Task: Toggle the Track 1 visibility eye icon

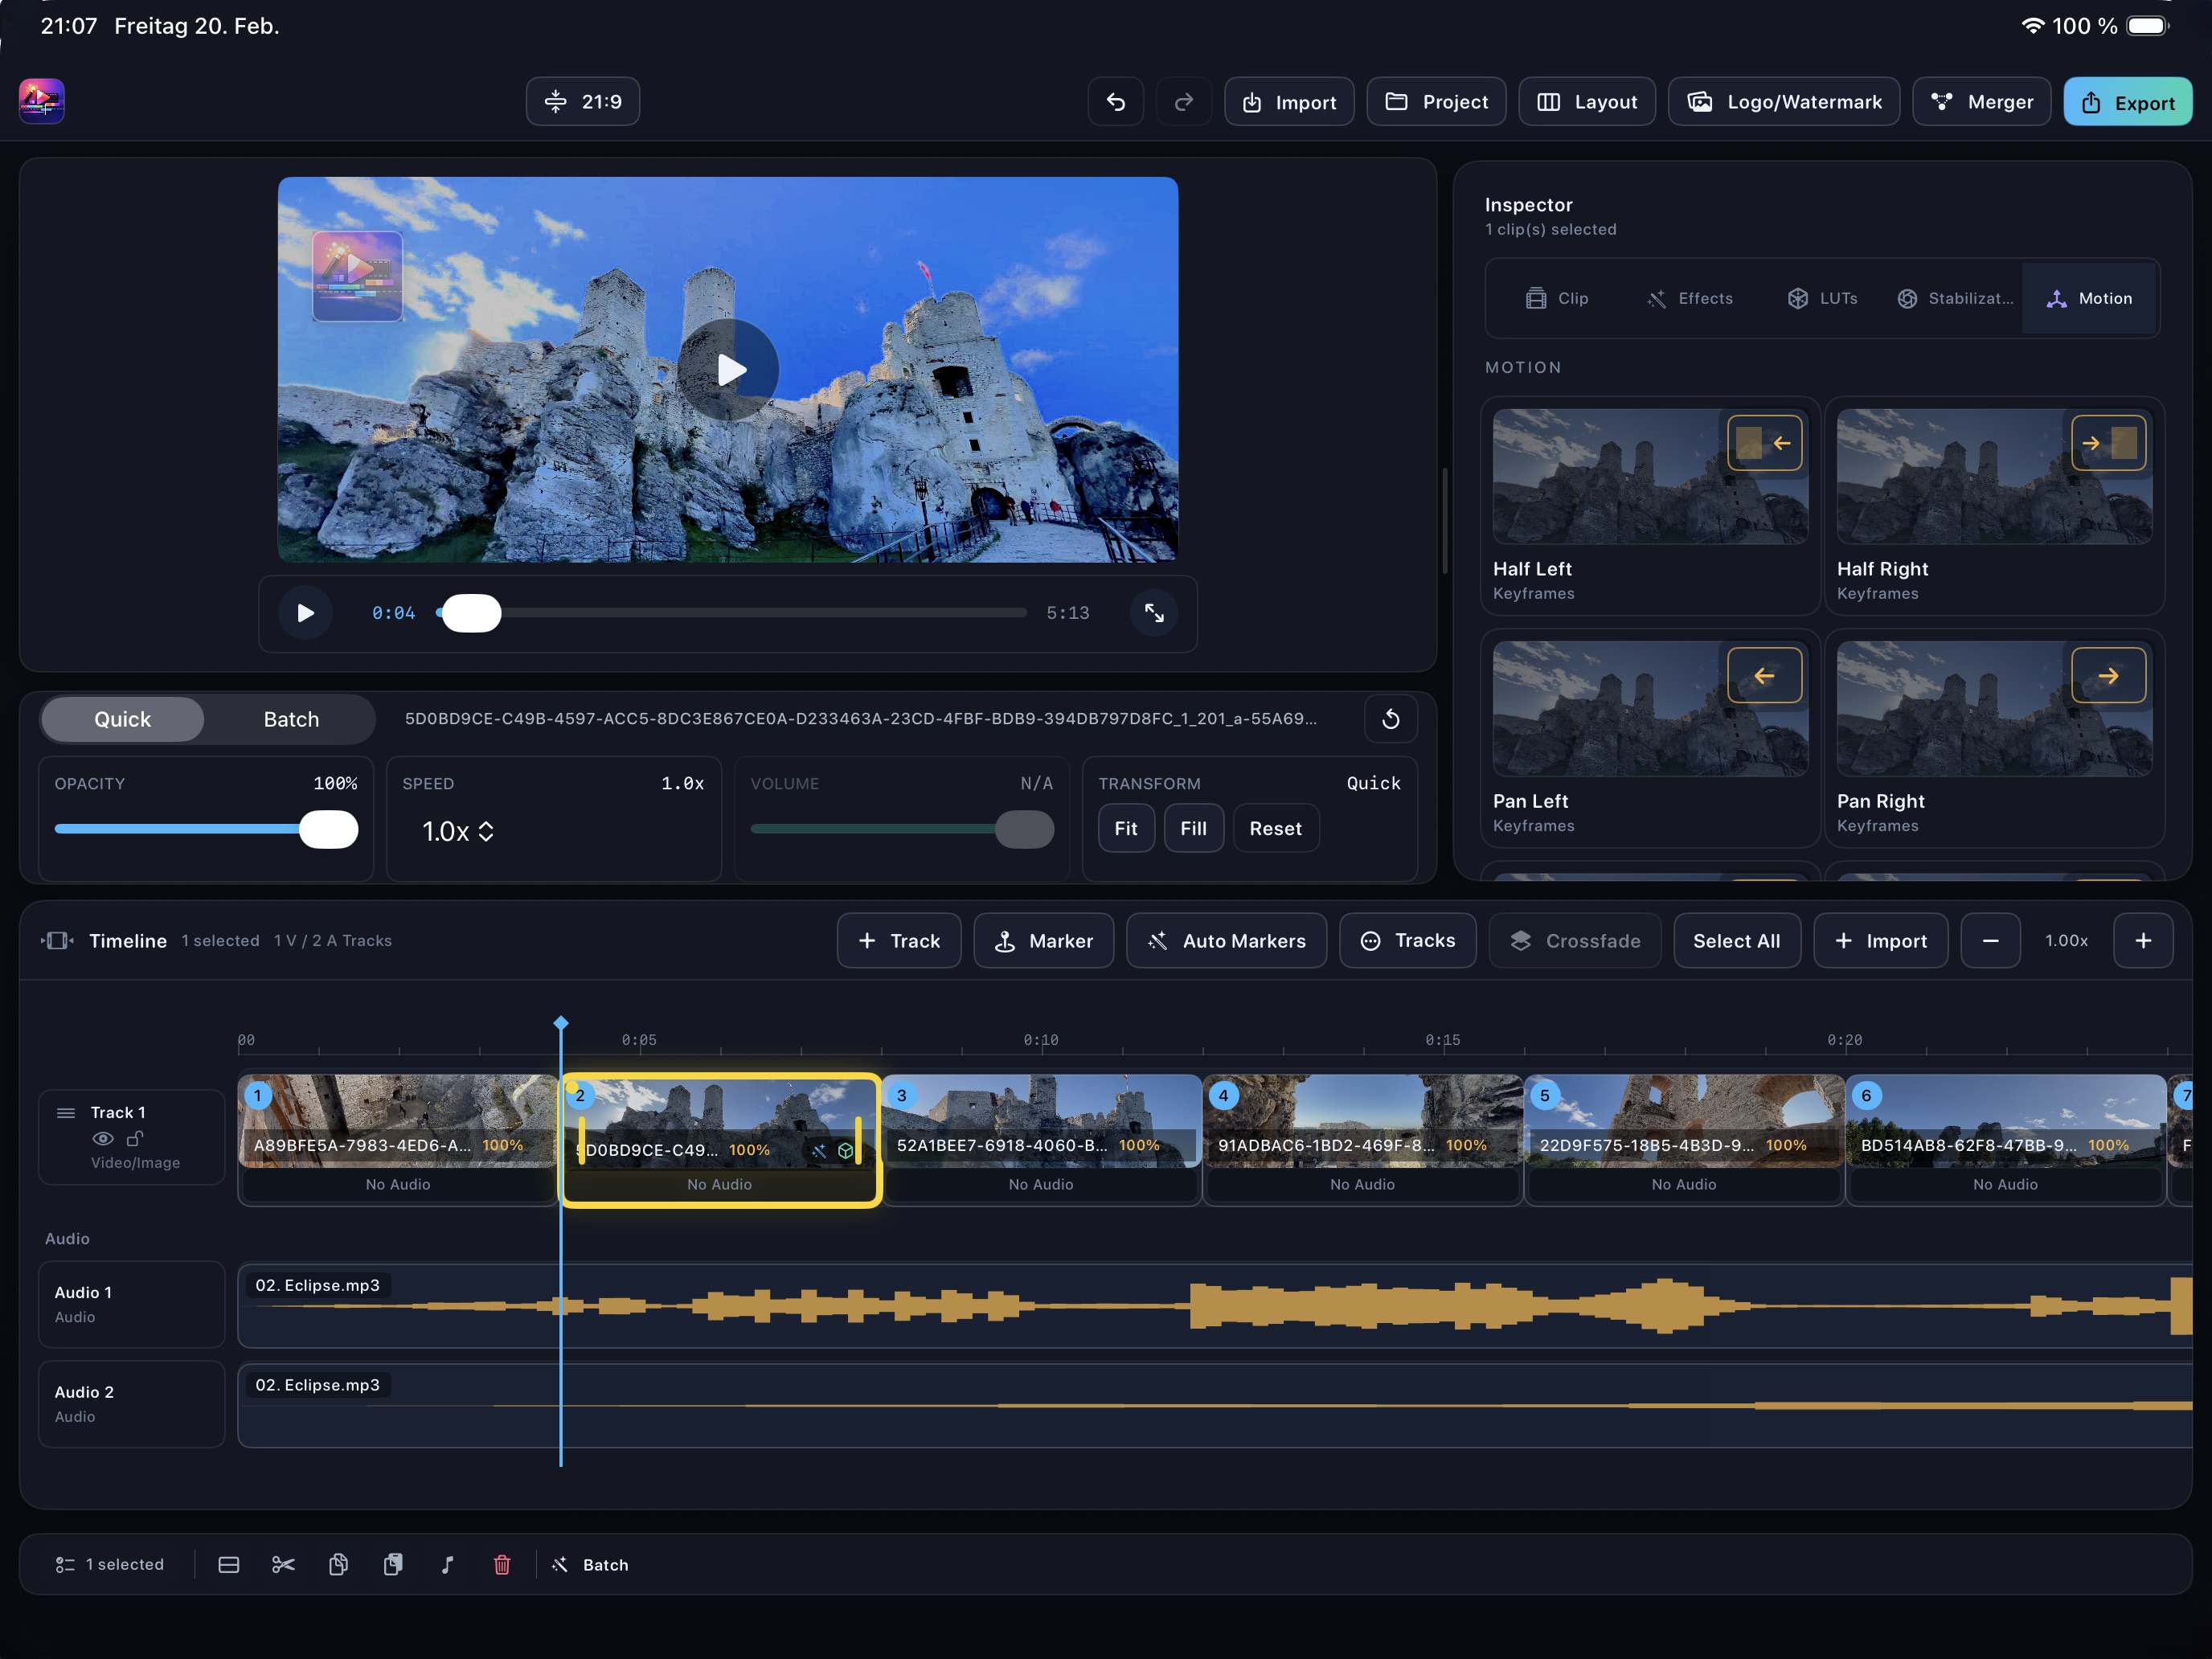Action: click(x=102, y=1138)
